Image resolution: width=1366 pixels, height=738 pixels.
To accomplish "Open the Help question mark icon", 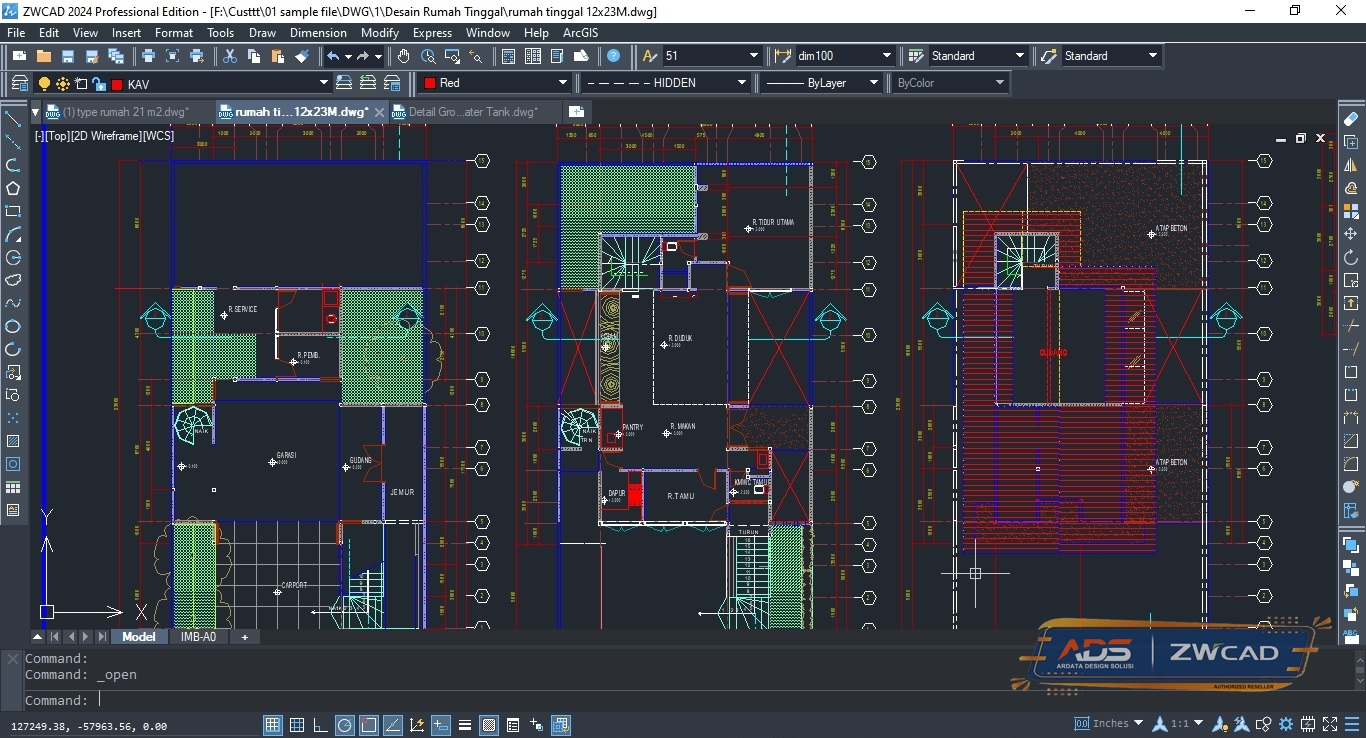I will pos(613,56).
